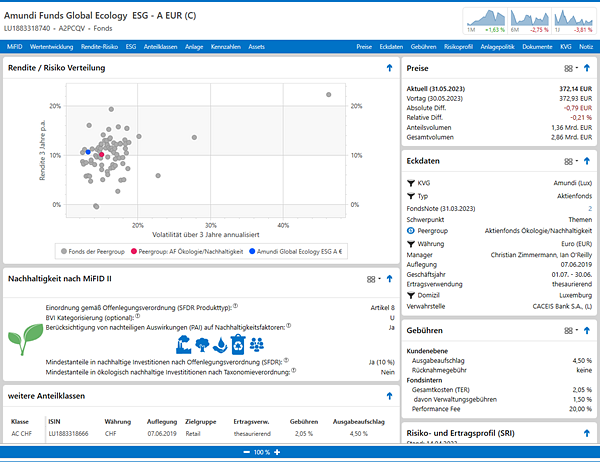This screenshot has height=462, width=600.
Task: Click up arrow in Risiko- und Ertragsprofil panel
Action: click(x=587, y=433)
